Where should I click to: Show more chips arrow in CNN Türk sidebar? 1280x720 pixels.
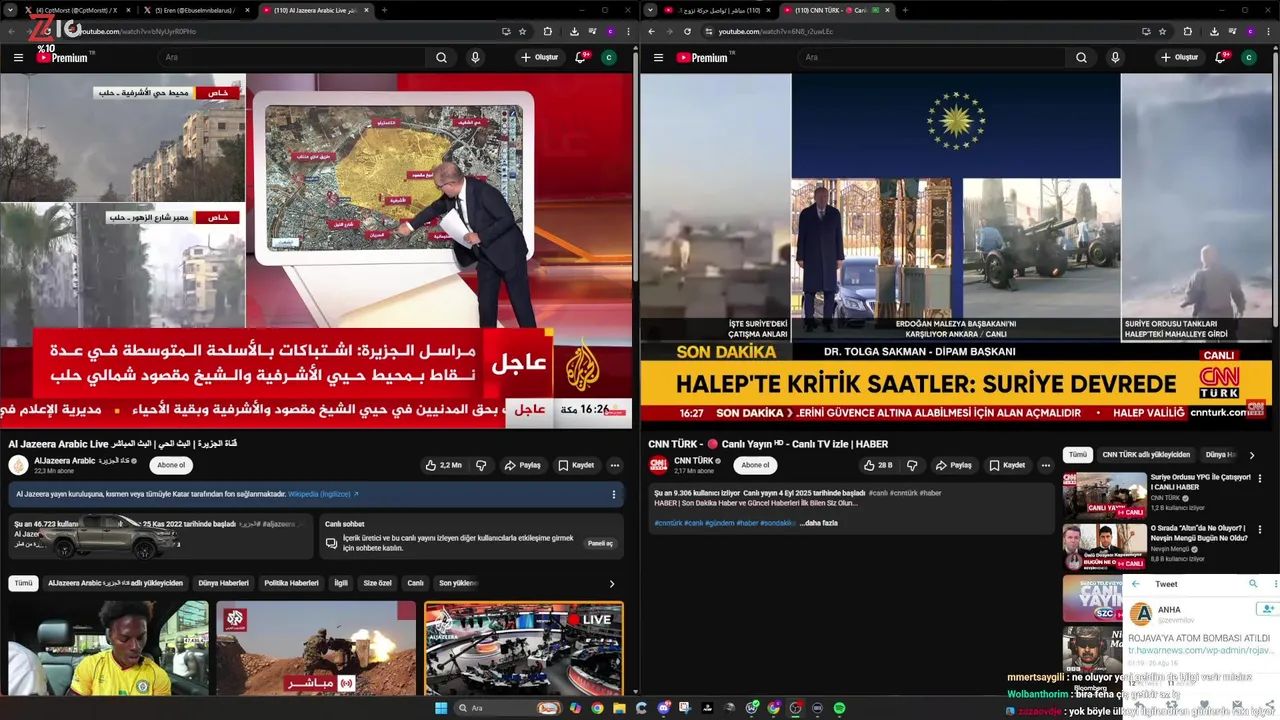coord(1252,455)
